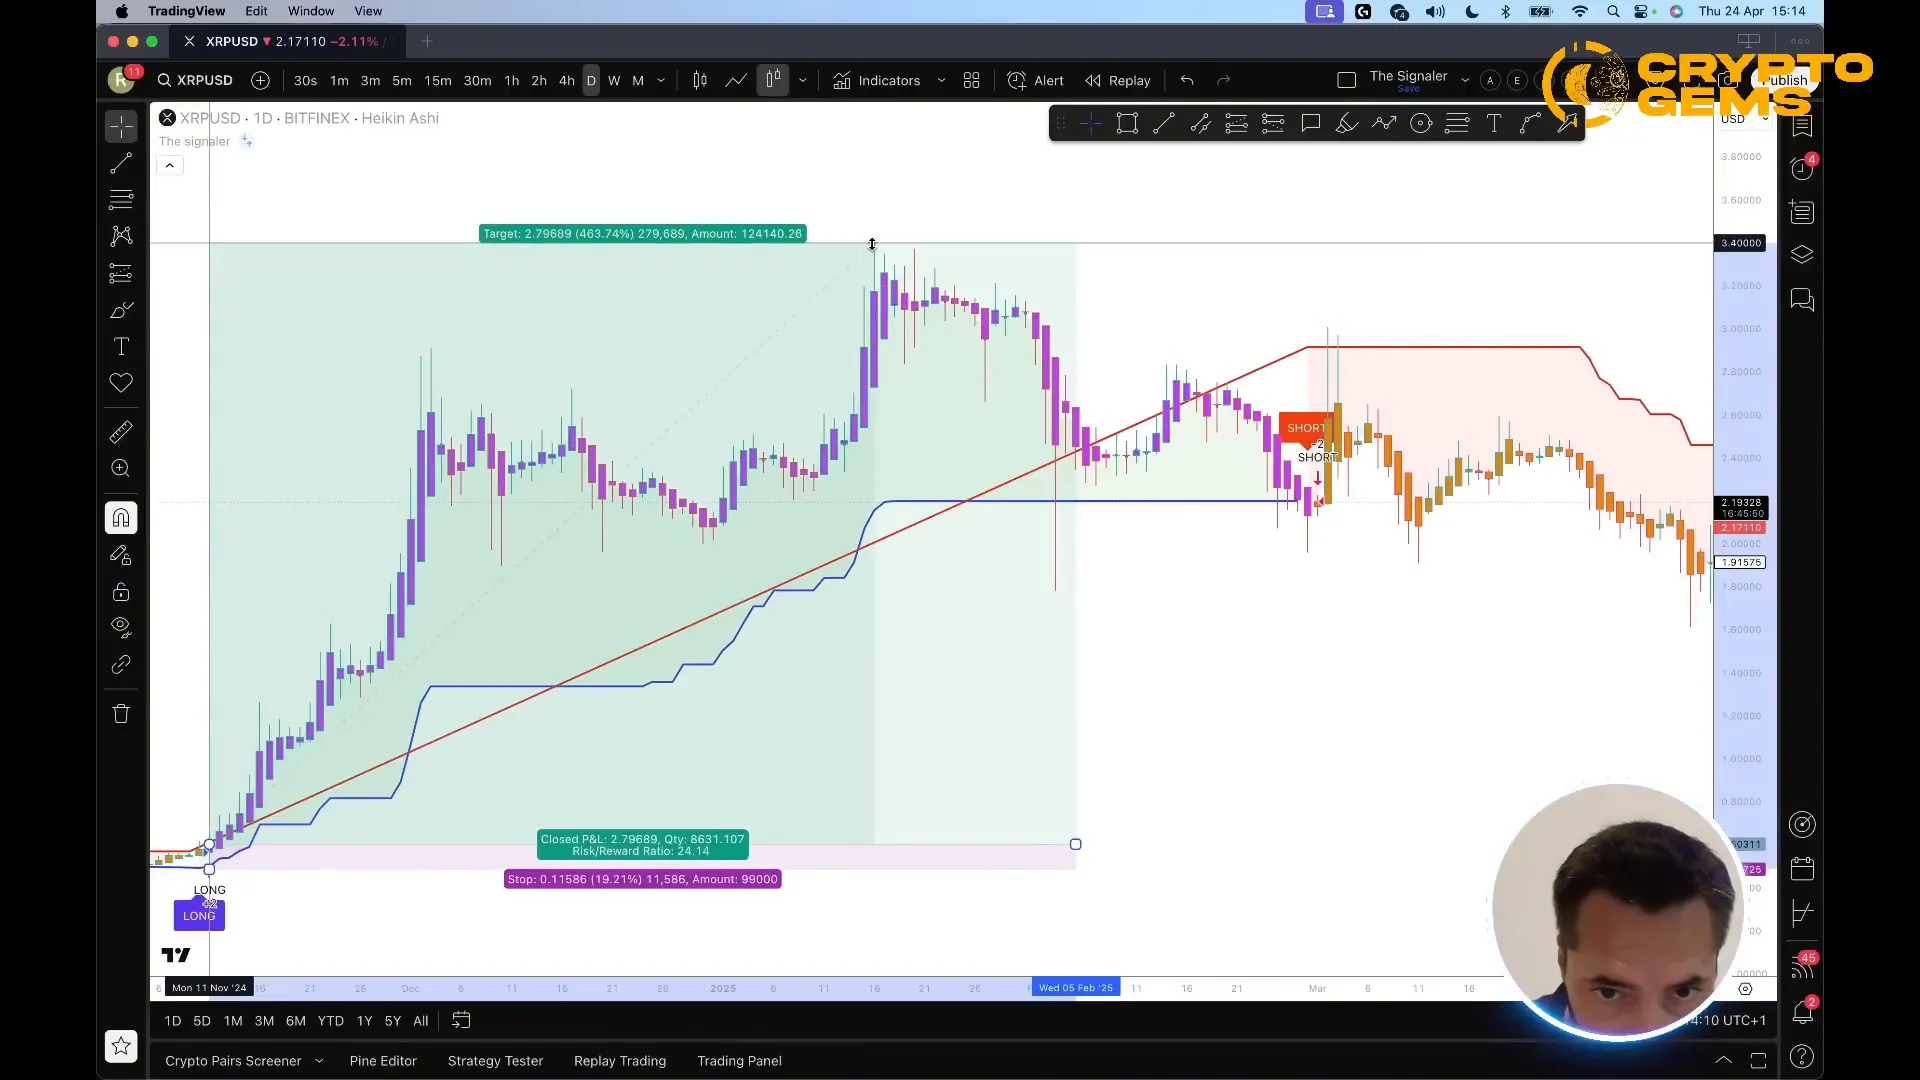Select the text T tool in floating toolbar
The image size is (1920, 1080).
(1494, 123)
